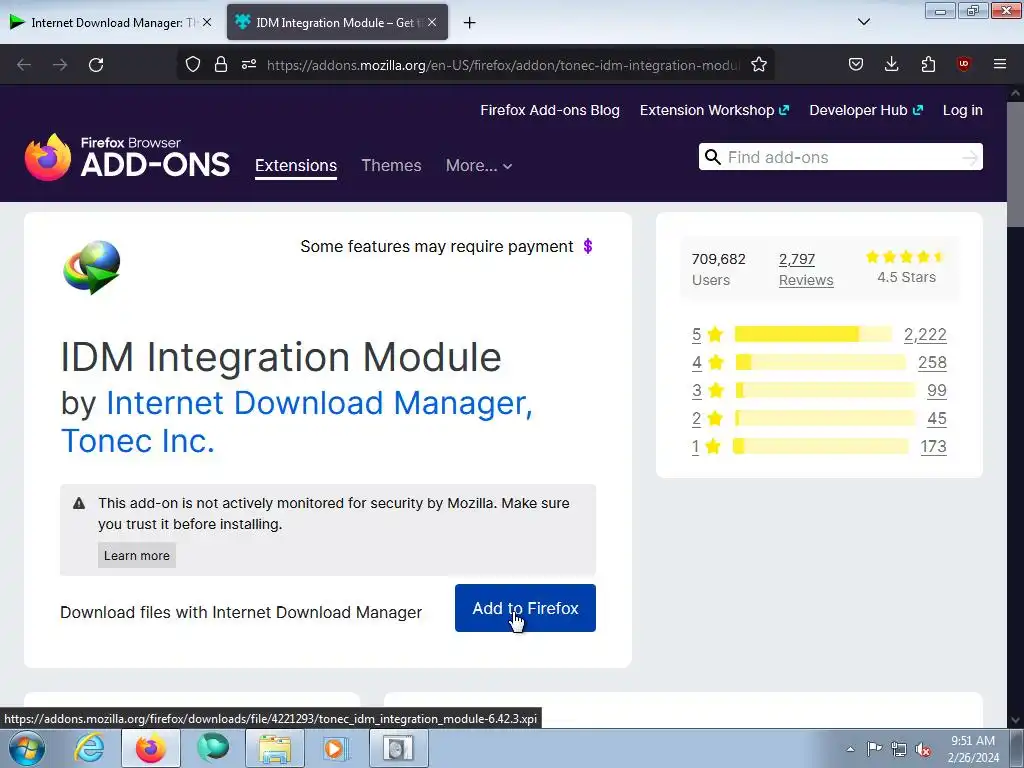Open Windows Media Player taskbar icon
The height and width of the screenshot is (768, 1024).
[336, 748]
